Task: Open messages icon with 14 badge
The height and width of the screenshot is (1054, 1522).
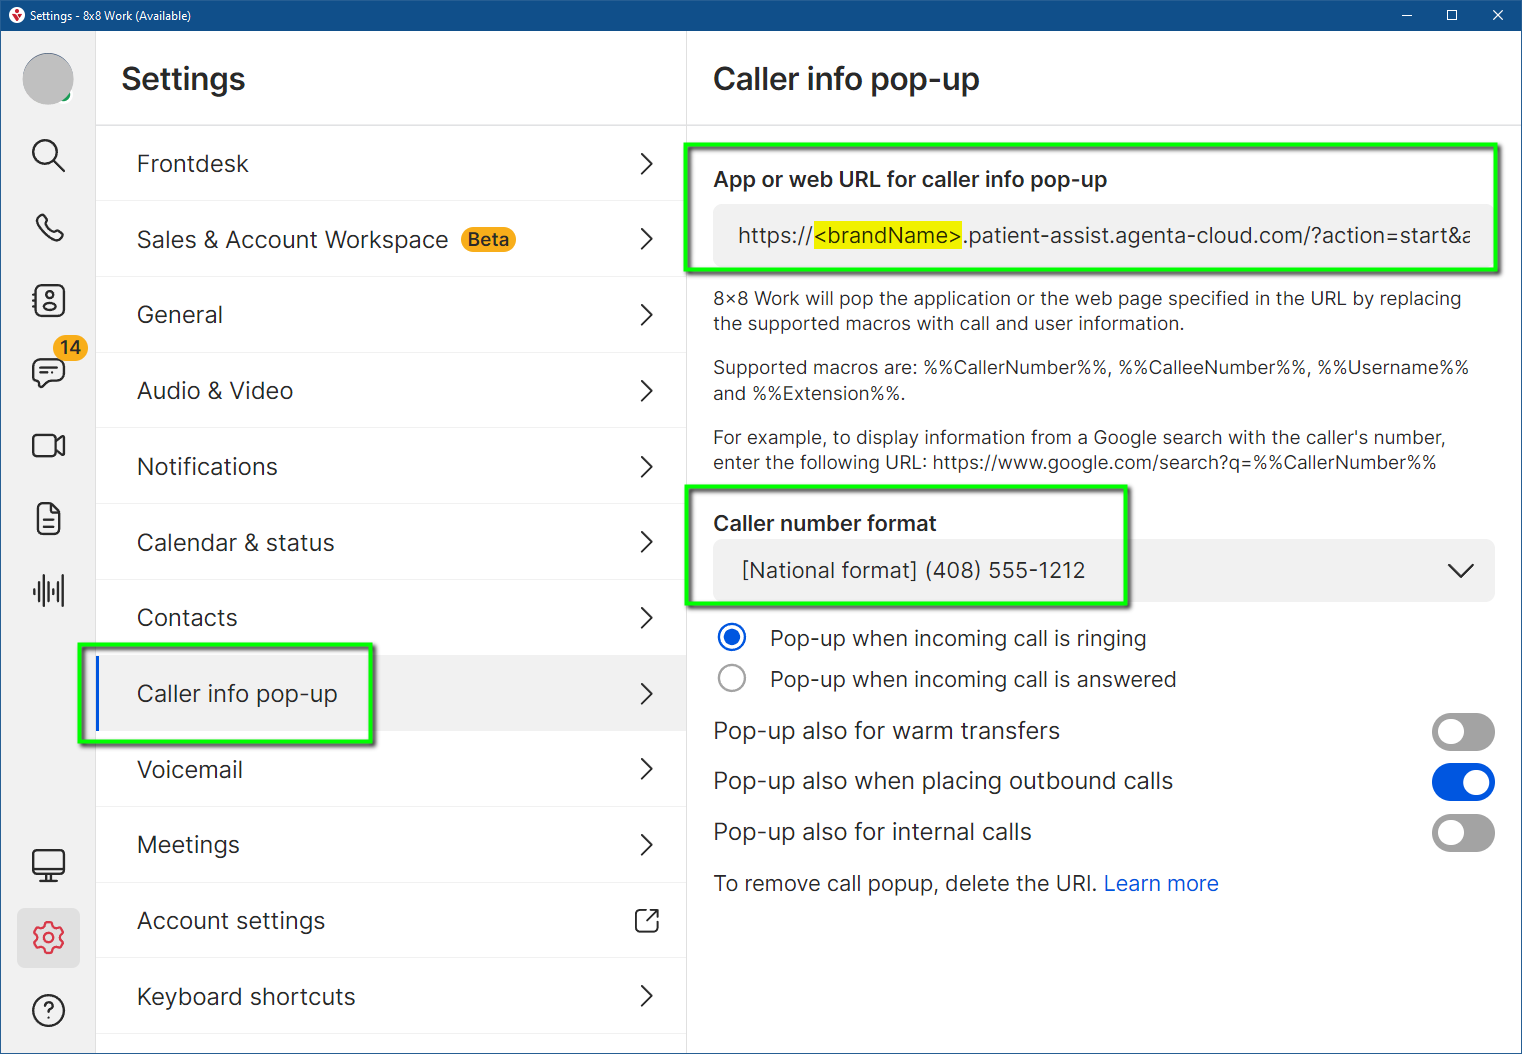Action: pos(48,372)
